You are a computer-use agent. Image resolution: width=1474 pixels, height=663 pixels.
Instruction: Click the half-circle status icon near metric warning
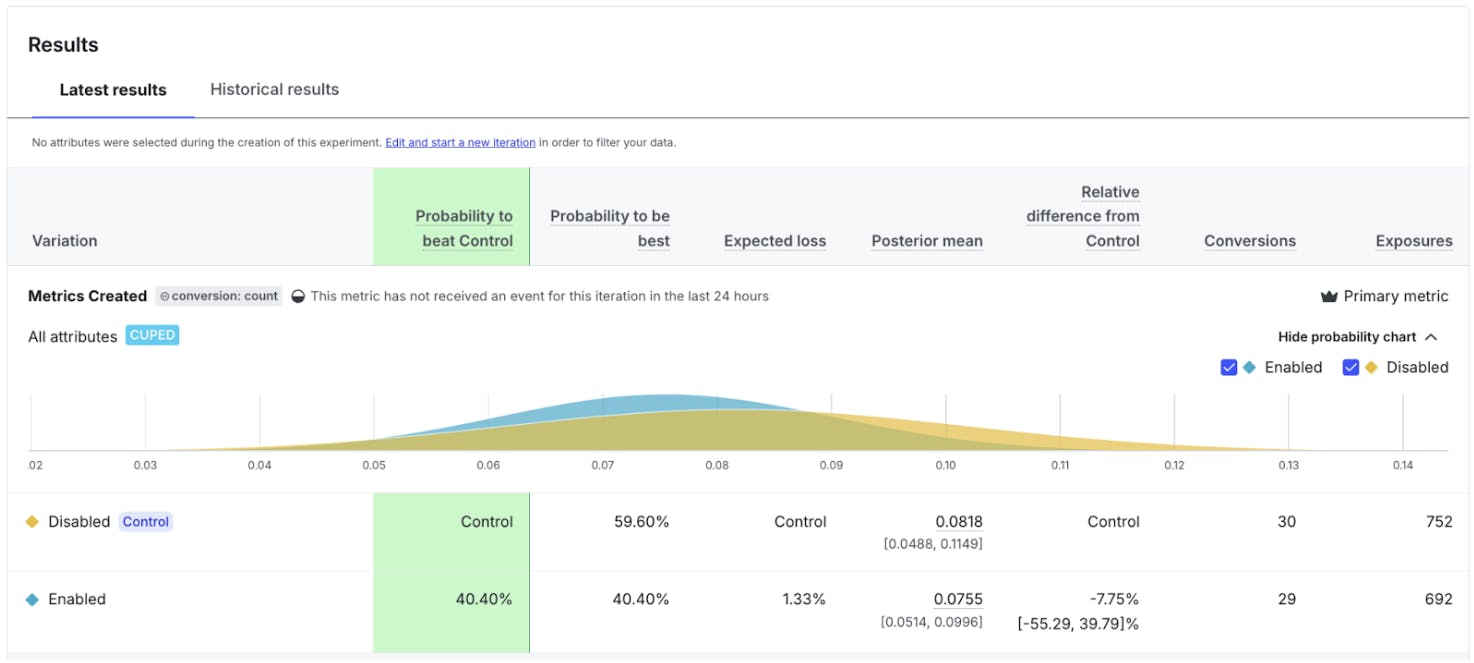(298, 296)
